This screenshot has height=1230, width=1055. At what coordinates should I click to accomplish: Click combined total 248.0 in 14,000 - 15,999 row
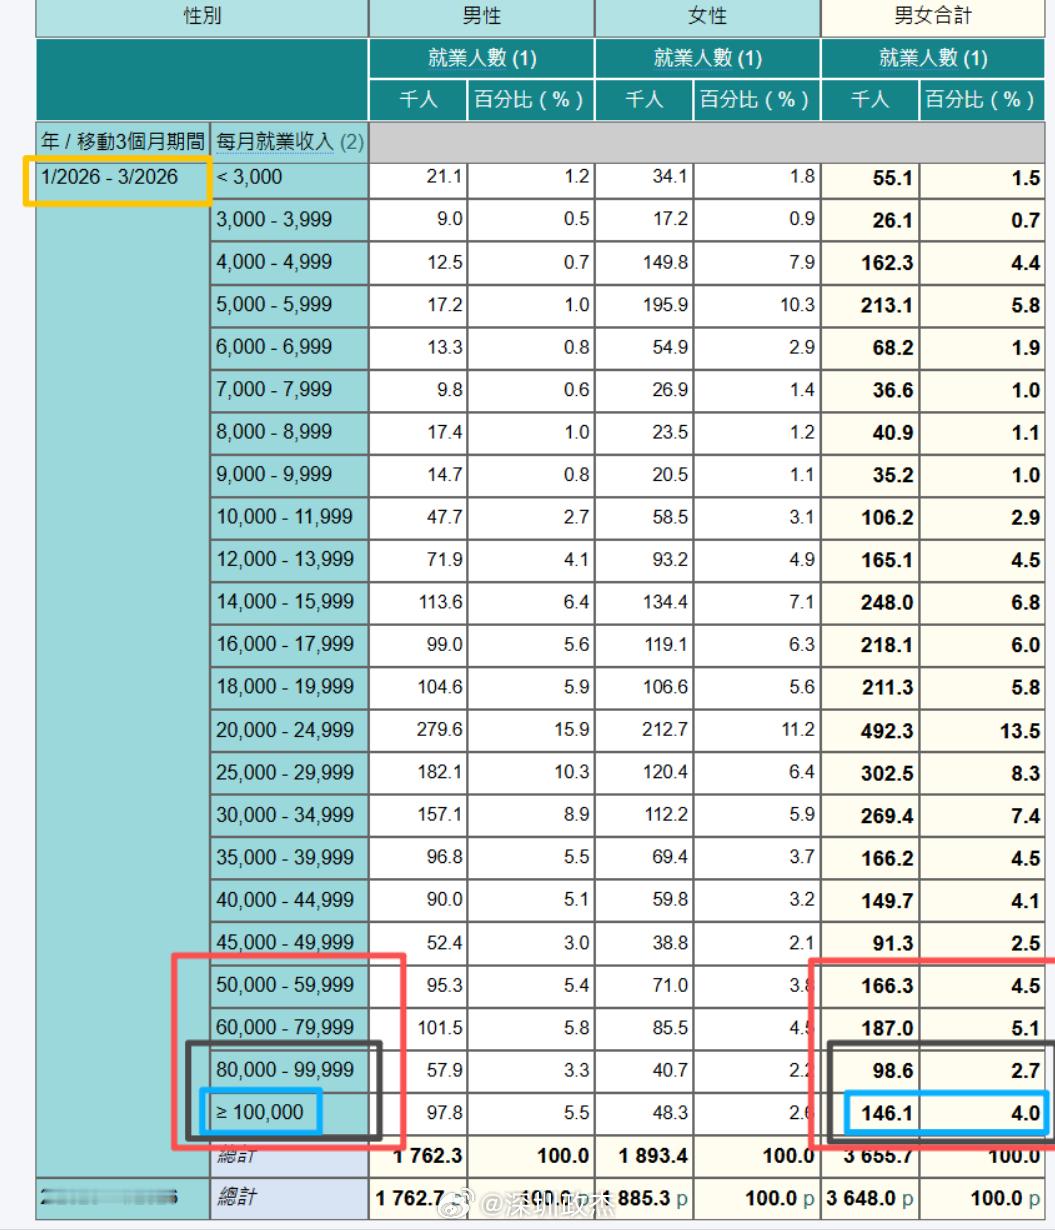[886, 604]
